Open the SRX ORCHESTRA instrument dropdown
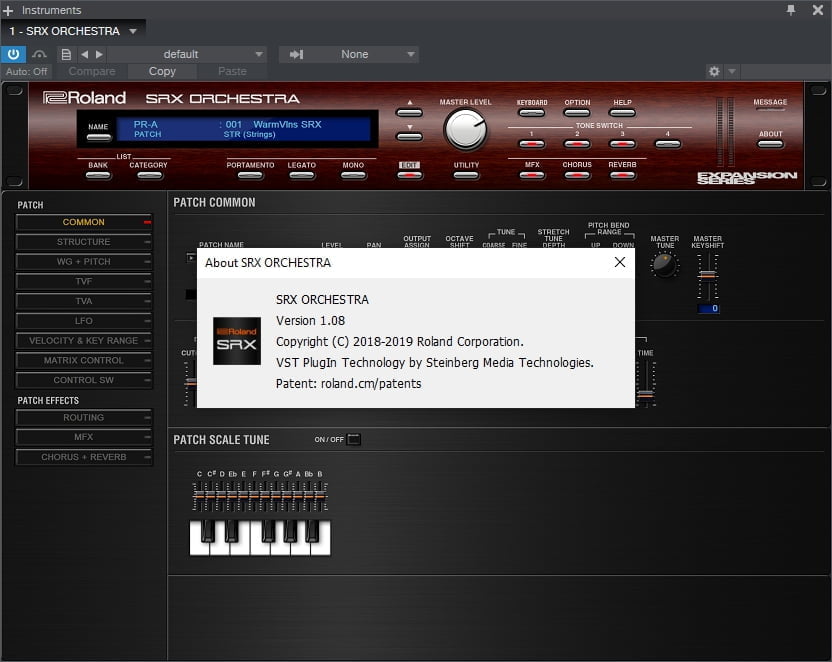The image size is (832, 662). (133, 31)
